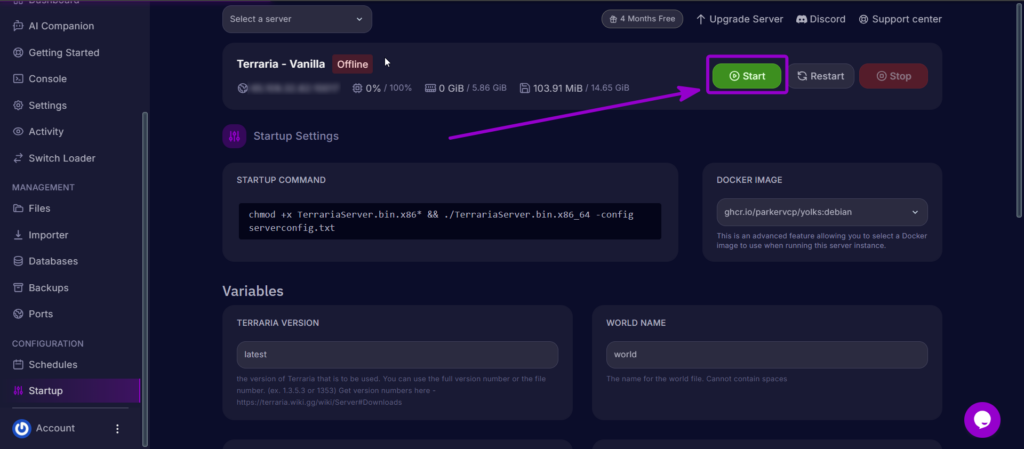The height and width of the screenshot is (449, 1024).
Task: Click the Account power avatar icon
Action: point(22,429)
